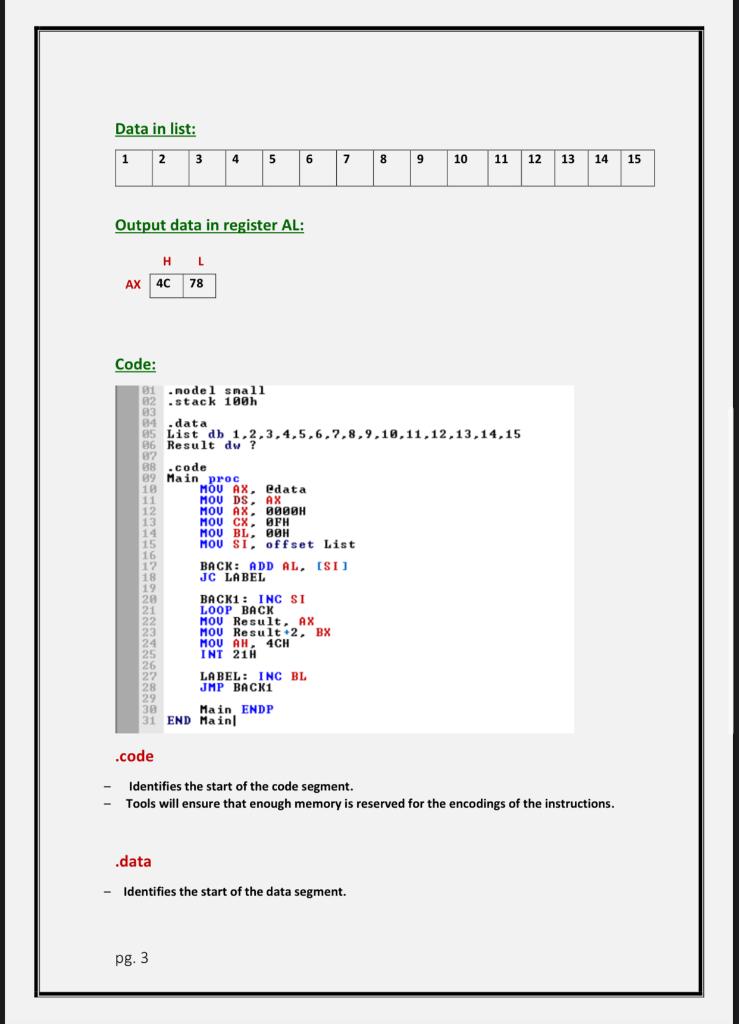Screen dimensions: 739x1024
Task: Select cell 4 in the data list table
Action: [244, 168]
